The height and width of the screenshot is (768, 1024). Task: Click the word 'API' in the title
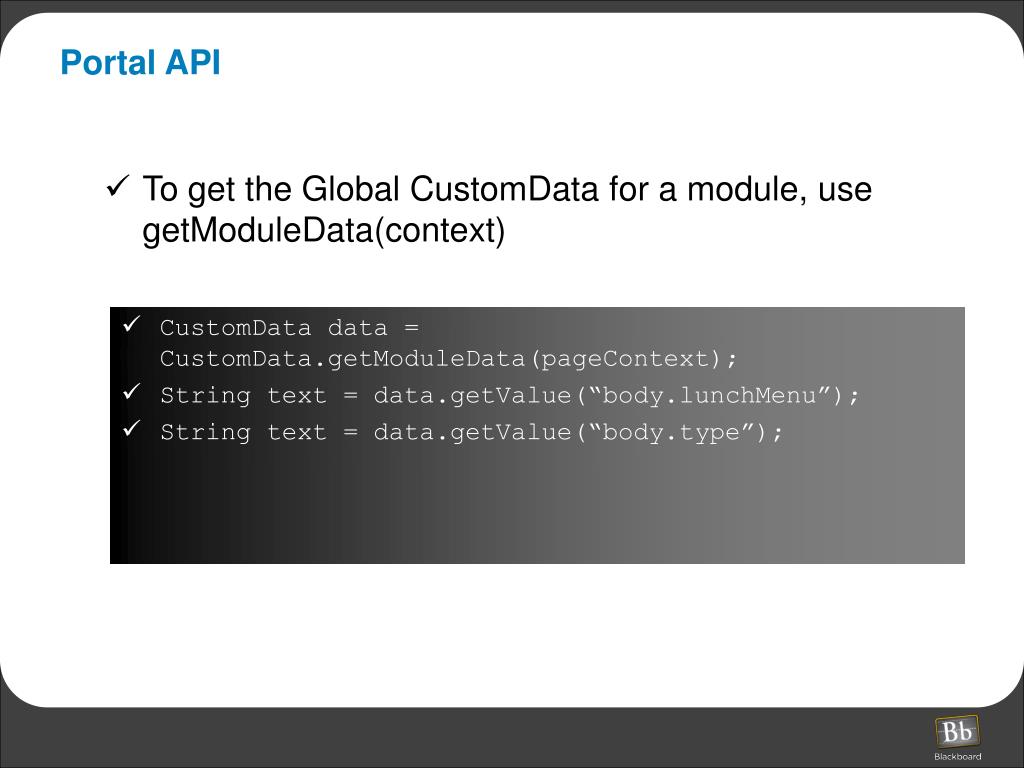coord(193,63)
